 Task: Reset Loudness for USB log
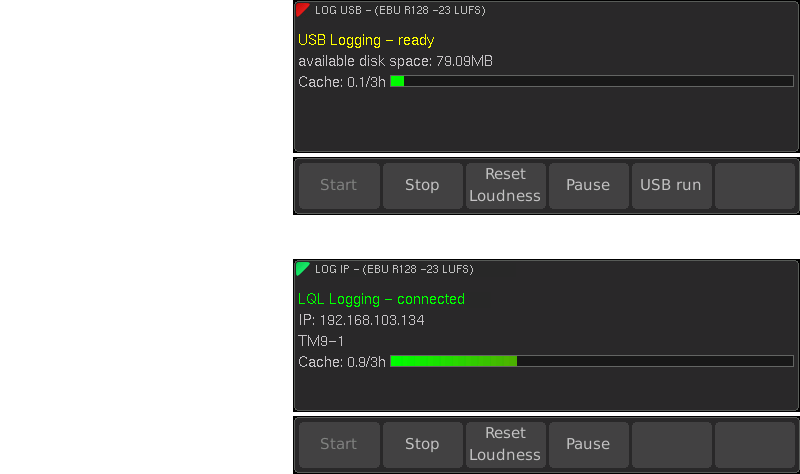[x=506, y=186]
